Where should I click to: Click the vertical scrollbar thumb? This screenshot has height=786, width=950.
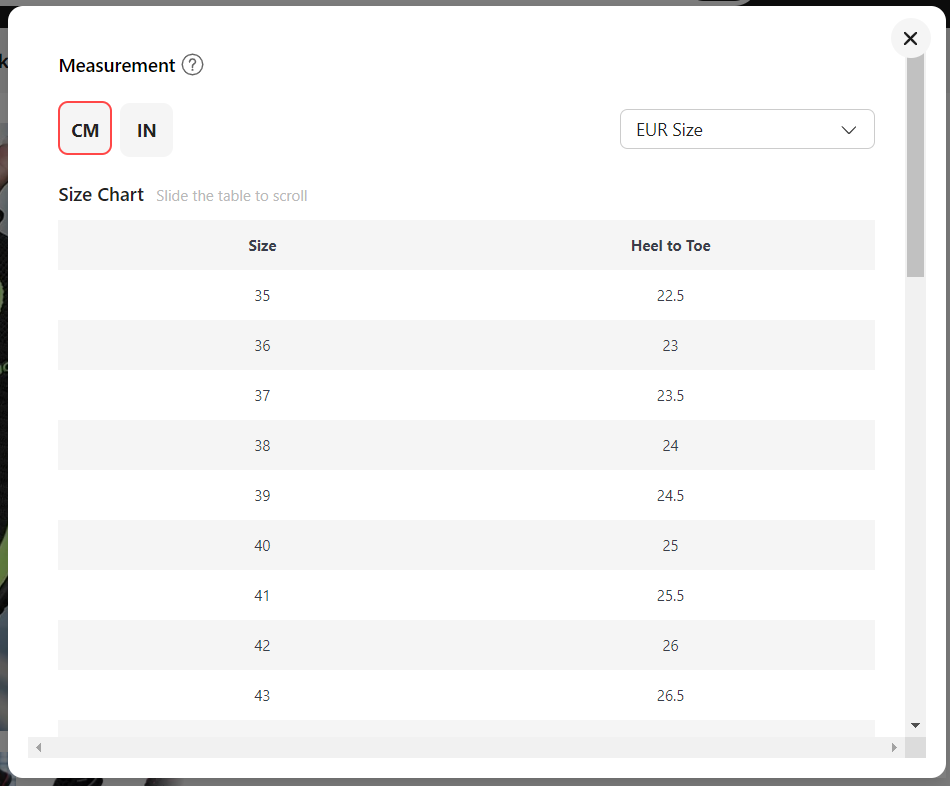pyautogui.click(x=915, y=165)
